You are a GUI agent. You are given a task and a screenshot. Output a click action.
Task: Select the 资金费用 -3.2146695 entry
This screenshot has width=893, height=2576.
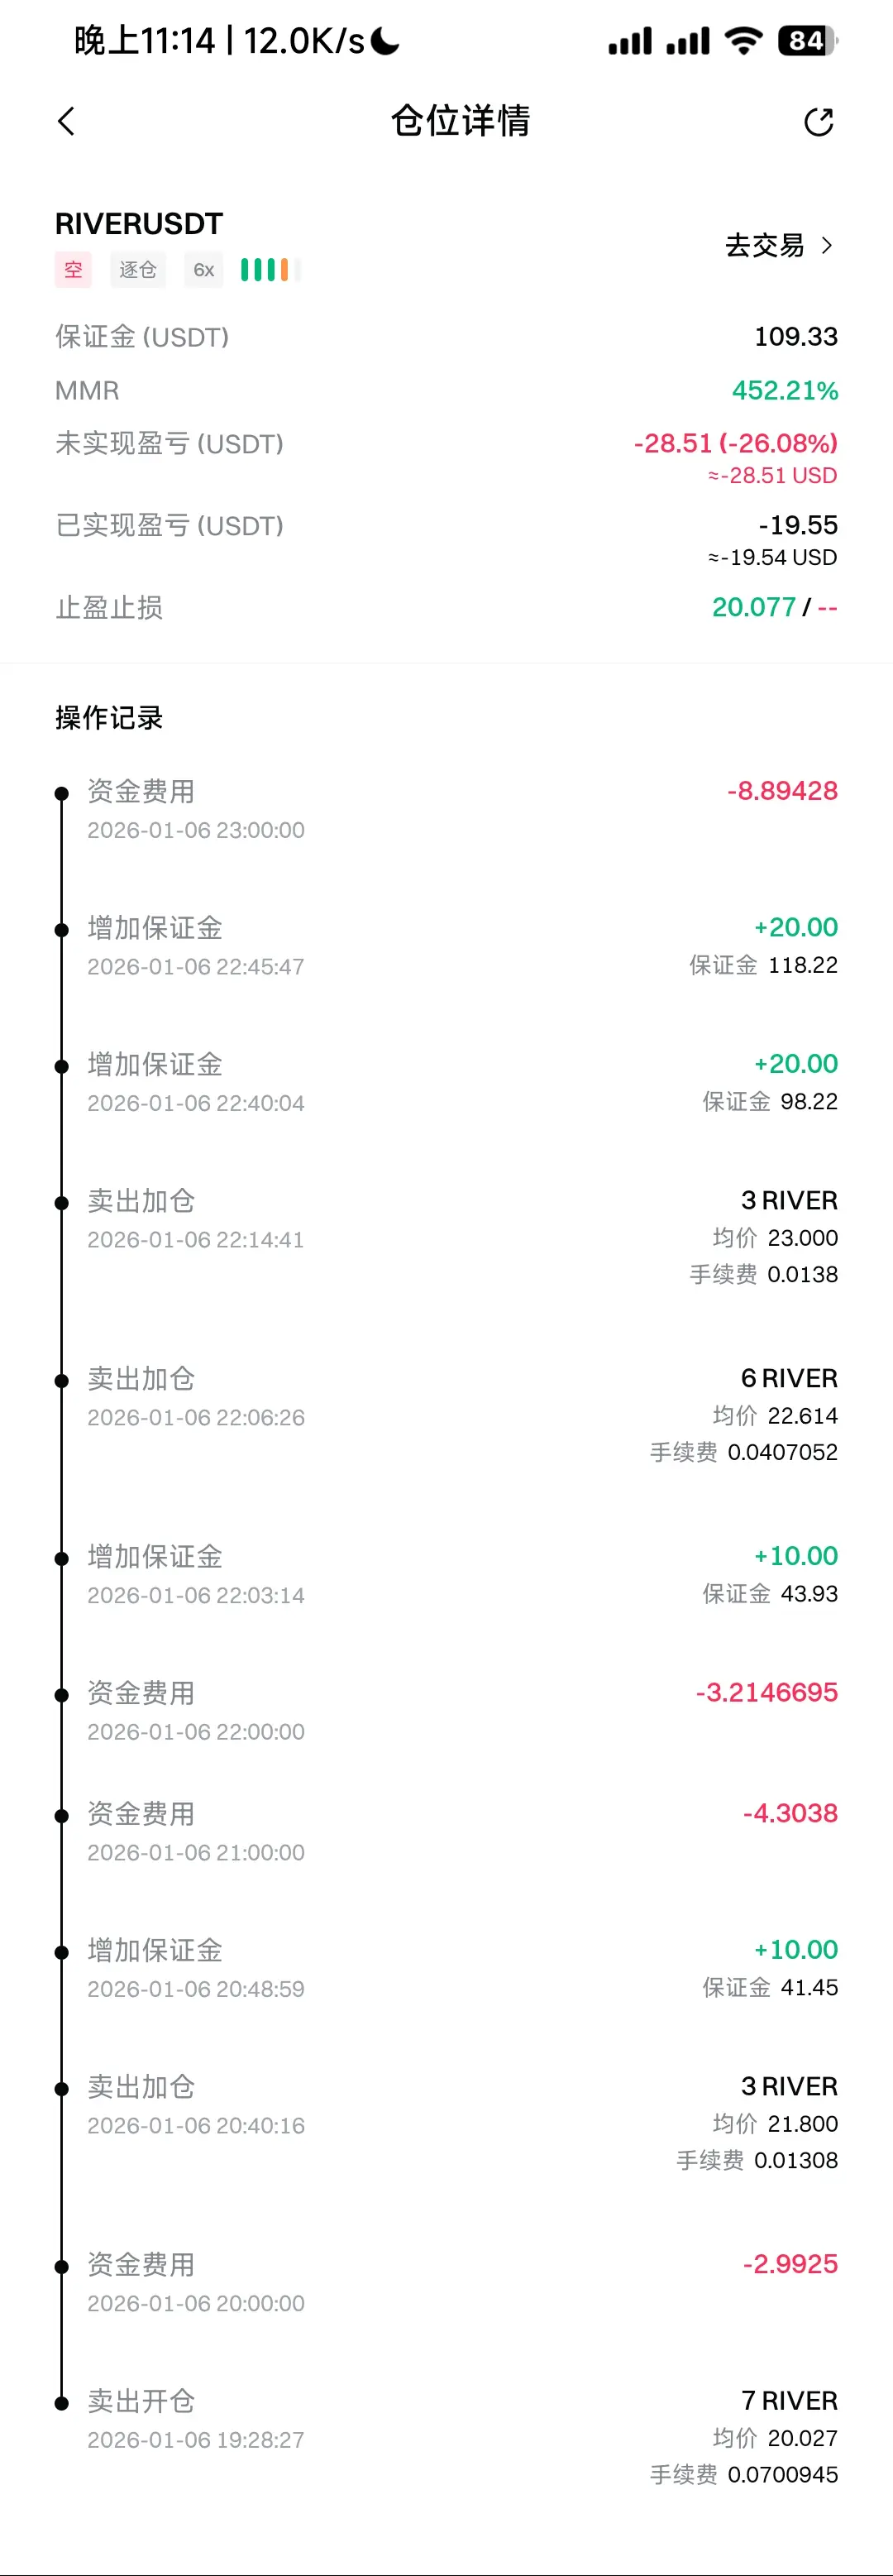[446, 1710]
